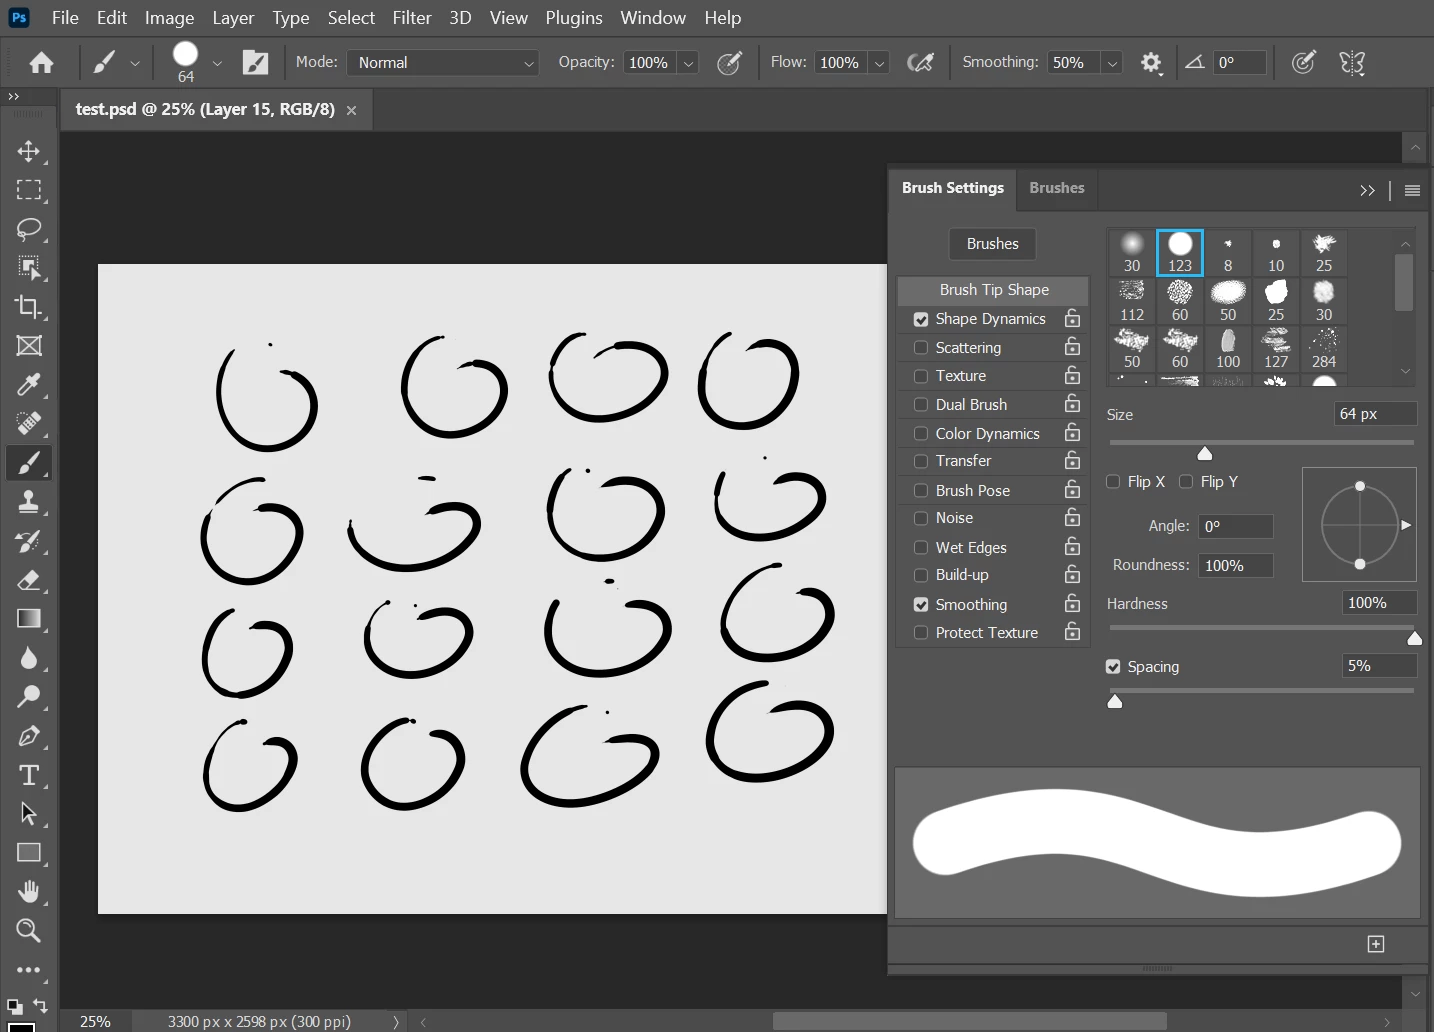The image size is (1434, 1032).
Task: Open symmetry paint butterfly options
Action: pos(1352,63)
